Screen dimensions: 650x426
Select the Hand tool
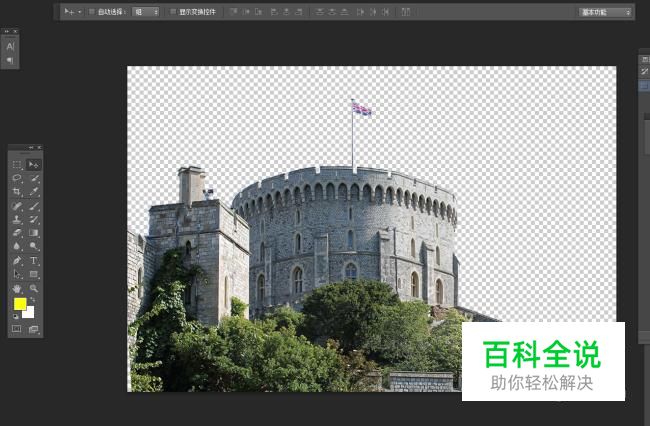click(x=17, y=288)
